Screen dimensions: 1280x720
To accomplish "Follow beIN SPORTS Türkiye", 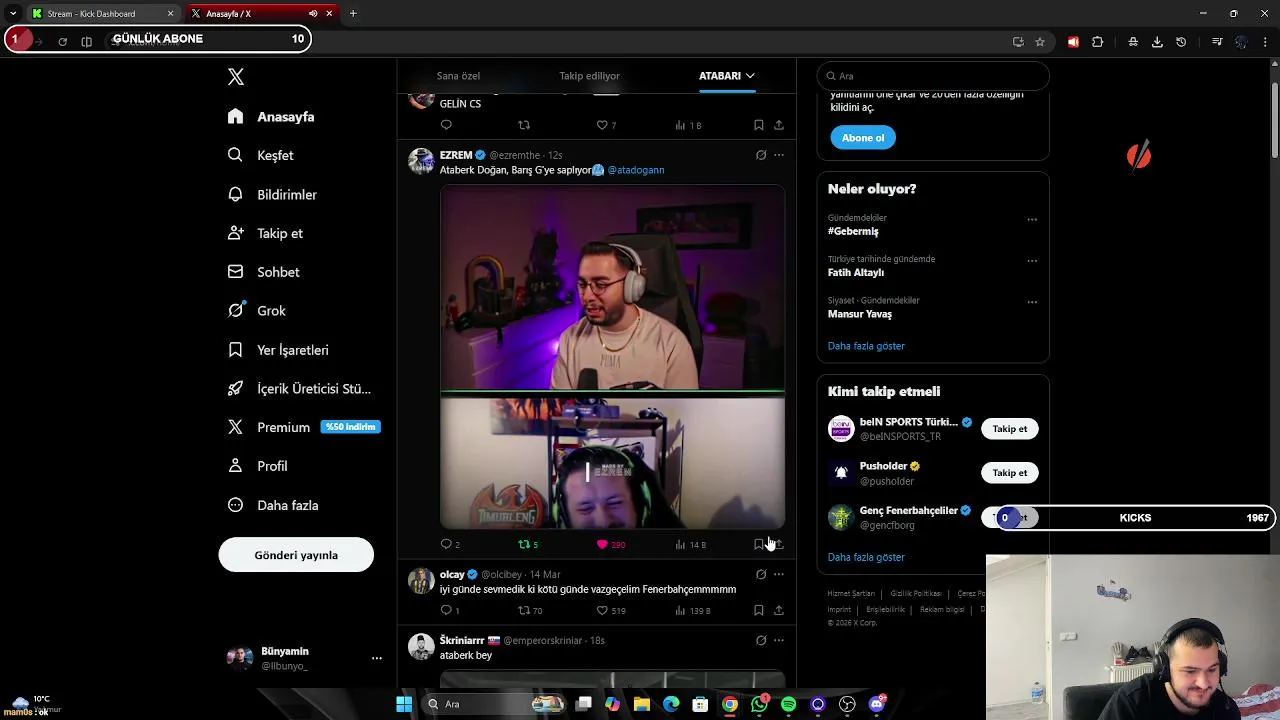I will 1009,429.
